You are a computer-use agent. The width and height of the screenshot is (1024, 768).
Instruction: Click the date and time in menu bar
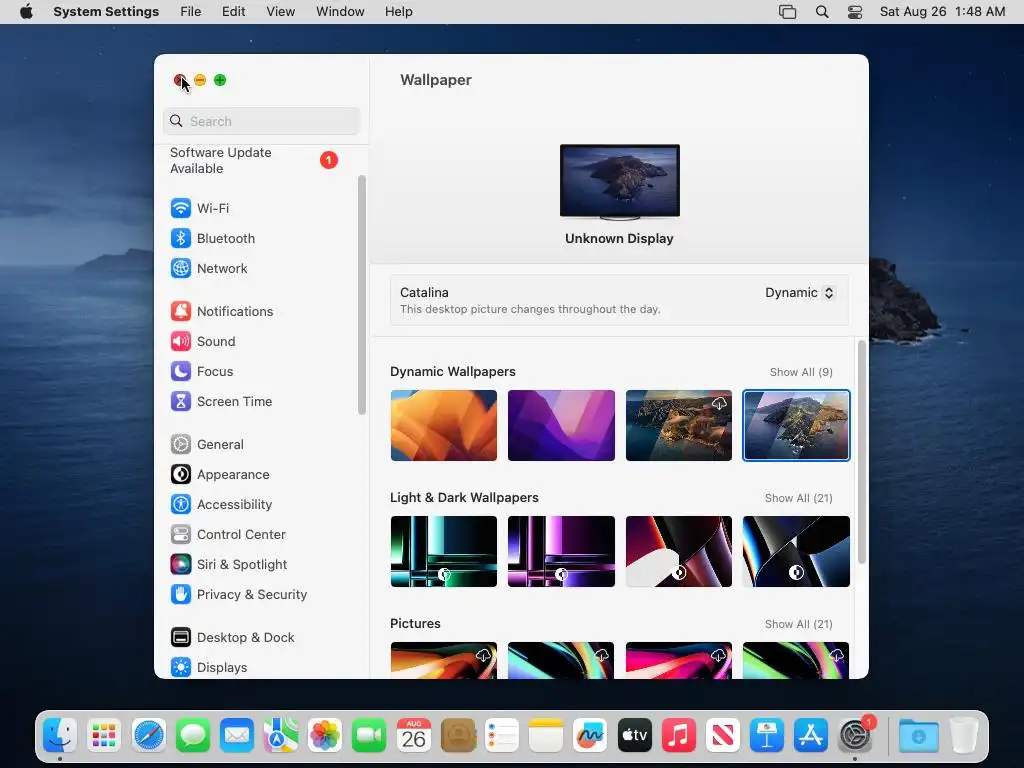click(x=942, y=12)
